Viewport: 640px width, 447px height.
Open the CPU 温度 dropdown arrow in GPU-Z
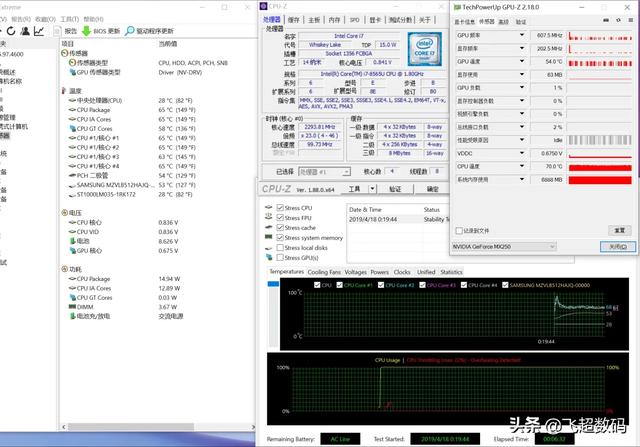pyautogui.click(x=522, y=166)
